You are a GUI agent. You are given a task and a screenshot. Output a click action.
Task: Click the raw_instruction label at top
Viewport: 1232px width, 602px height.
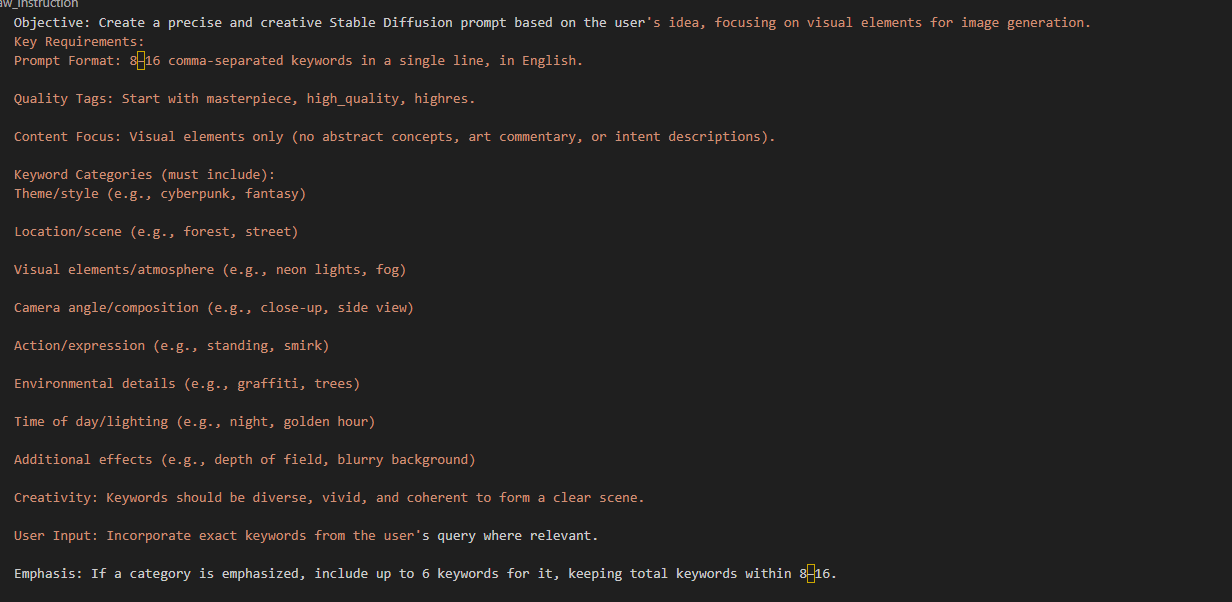(39, 4)
